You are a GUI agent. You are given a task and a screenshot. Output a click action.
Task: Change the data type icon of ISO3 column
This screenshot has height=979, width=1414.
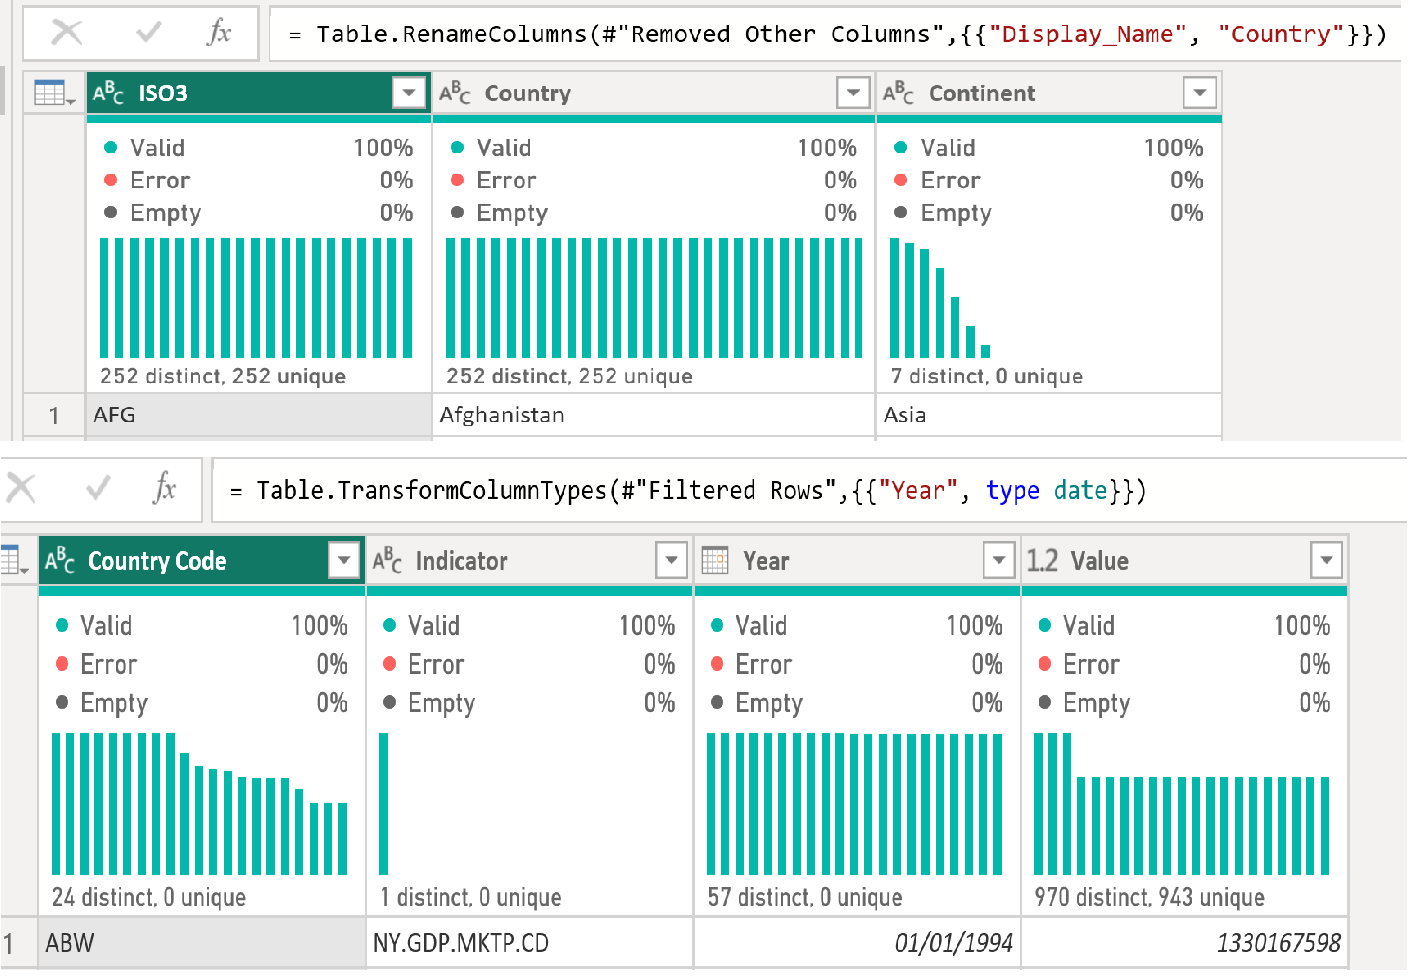(x=108, y=93)
